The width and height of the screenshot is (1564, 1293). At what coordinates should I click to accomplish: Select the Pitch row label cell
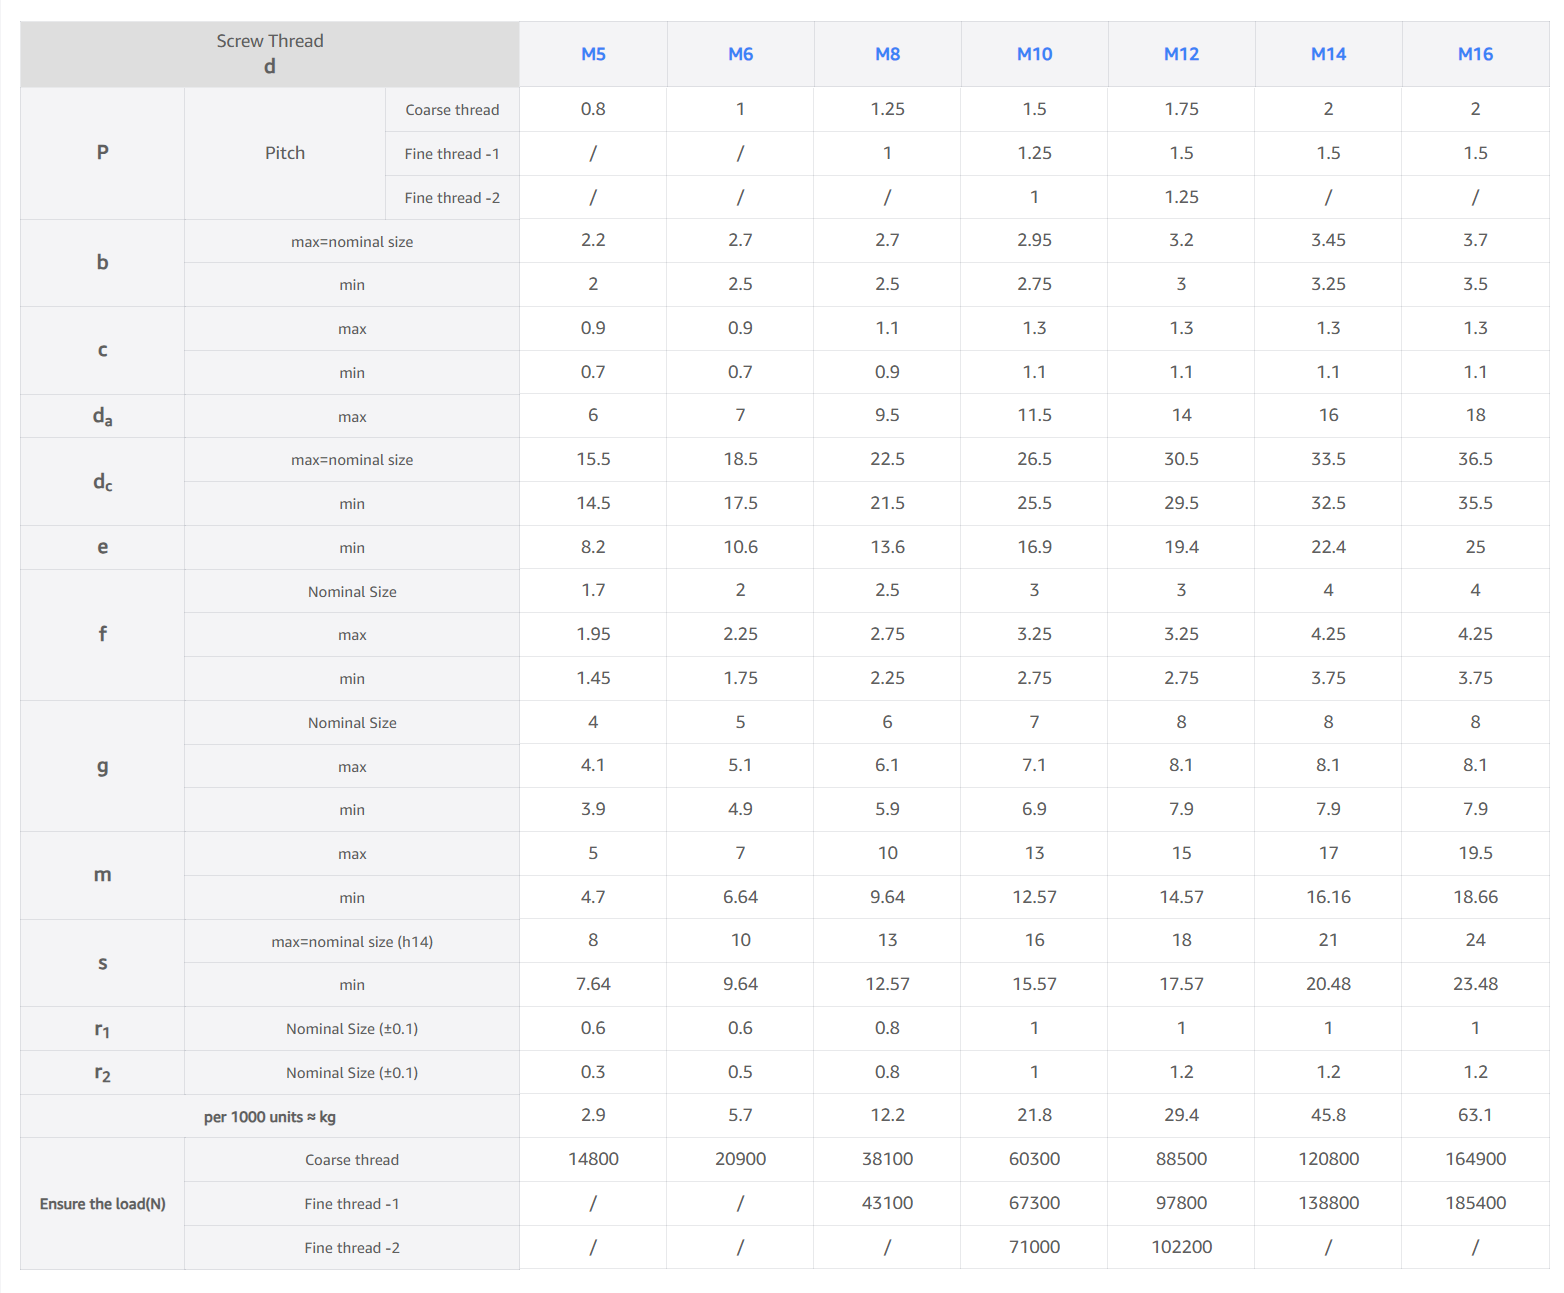[x=285, y=153]
